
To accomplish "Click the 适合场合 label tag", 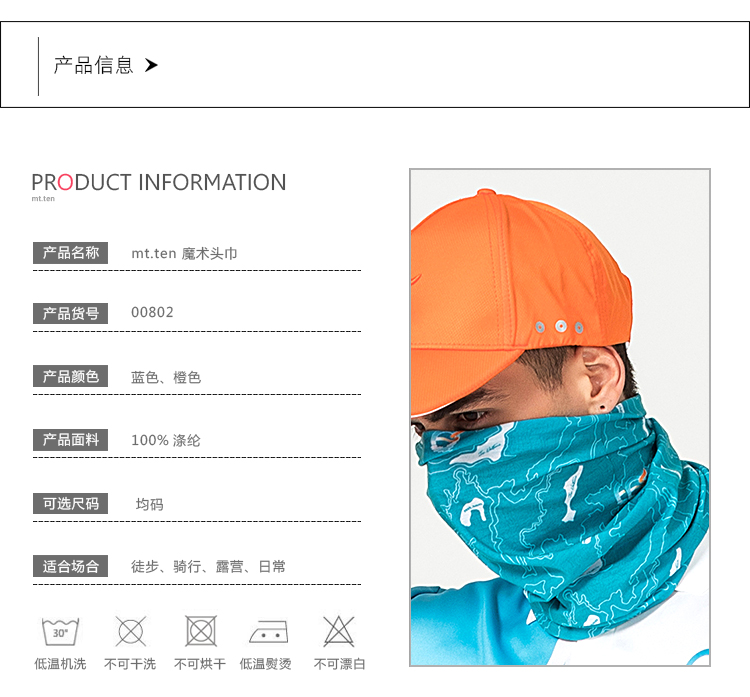I will (x=70, y=566).
